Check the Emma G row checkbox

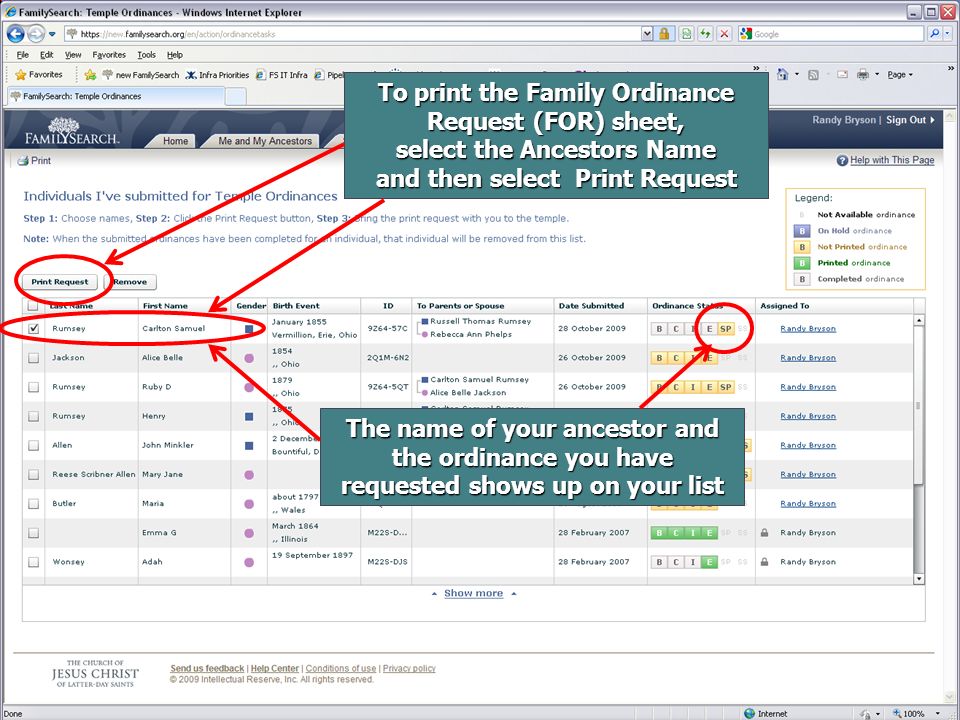click(x=34, y=533)
